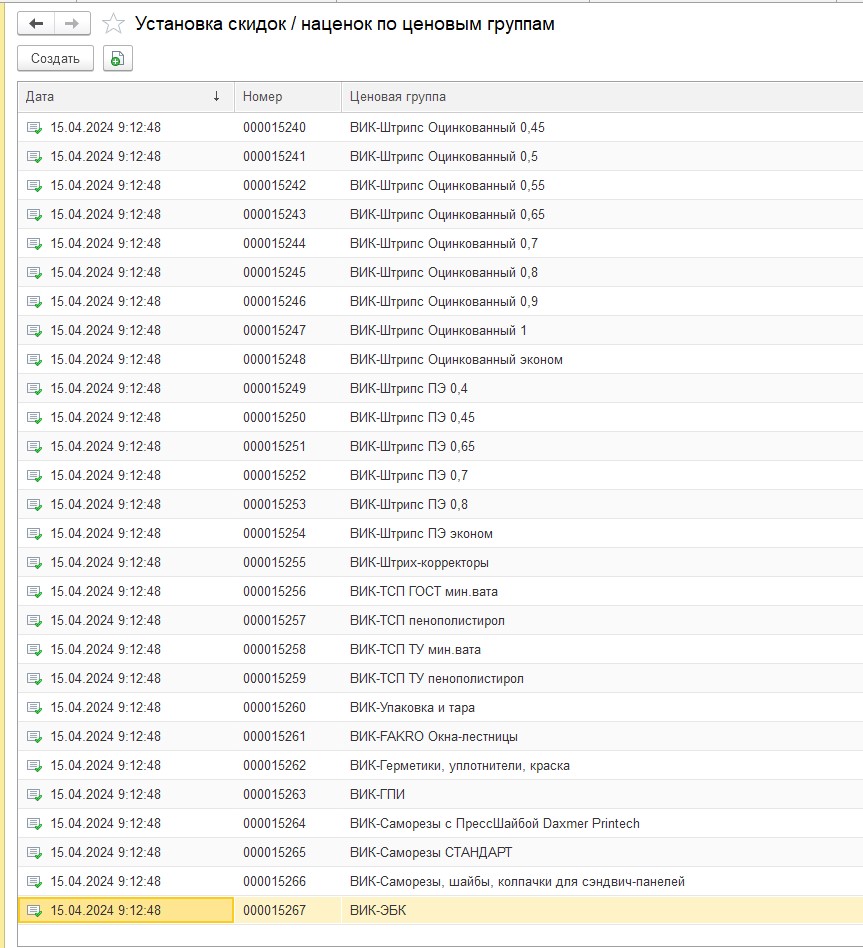Viewport: 863px width, 948px height.
Task: Click number cell 000015250
Action: tap(274, 418)
